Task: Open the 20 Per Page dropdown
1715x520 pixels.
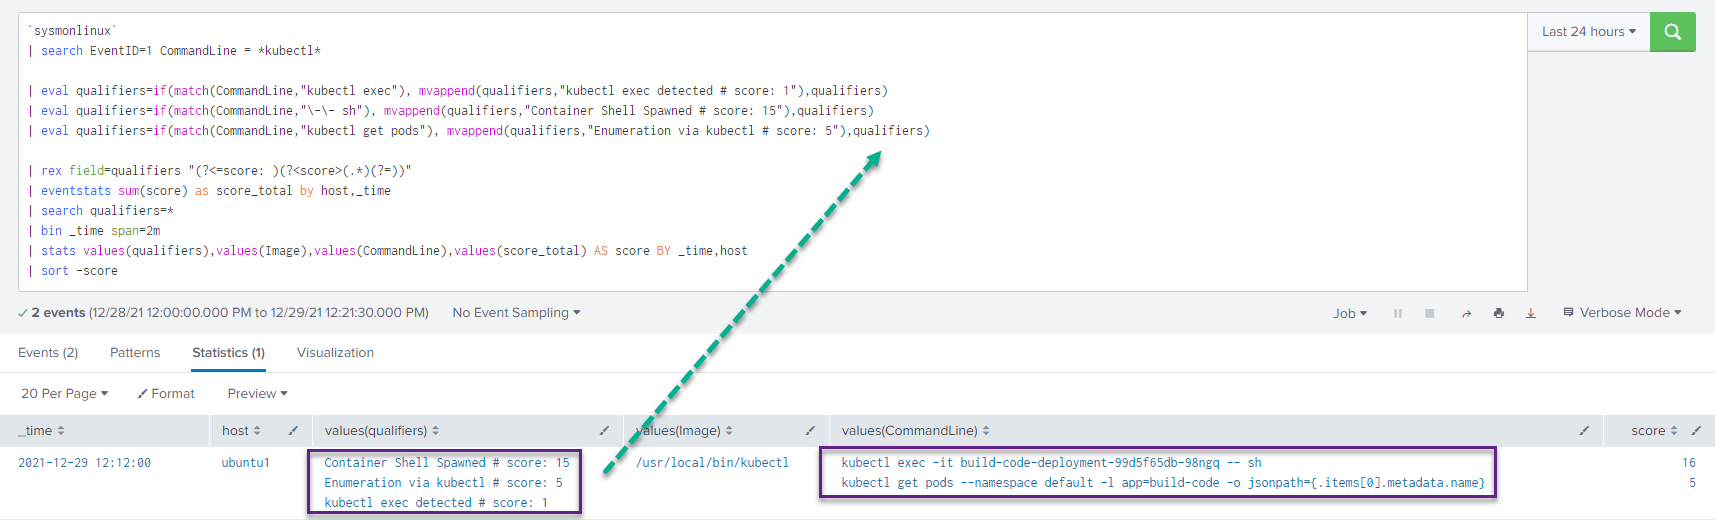Action: pyautogui.click(x=65, y=394)
